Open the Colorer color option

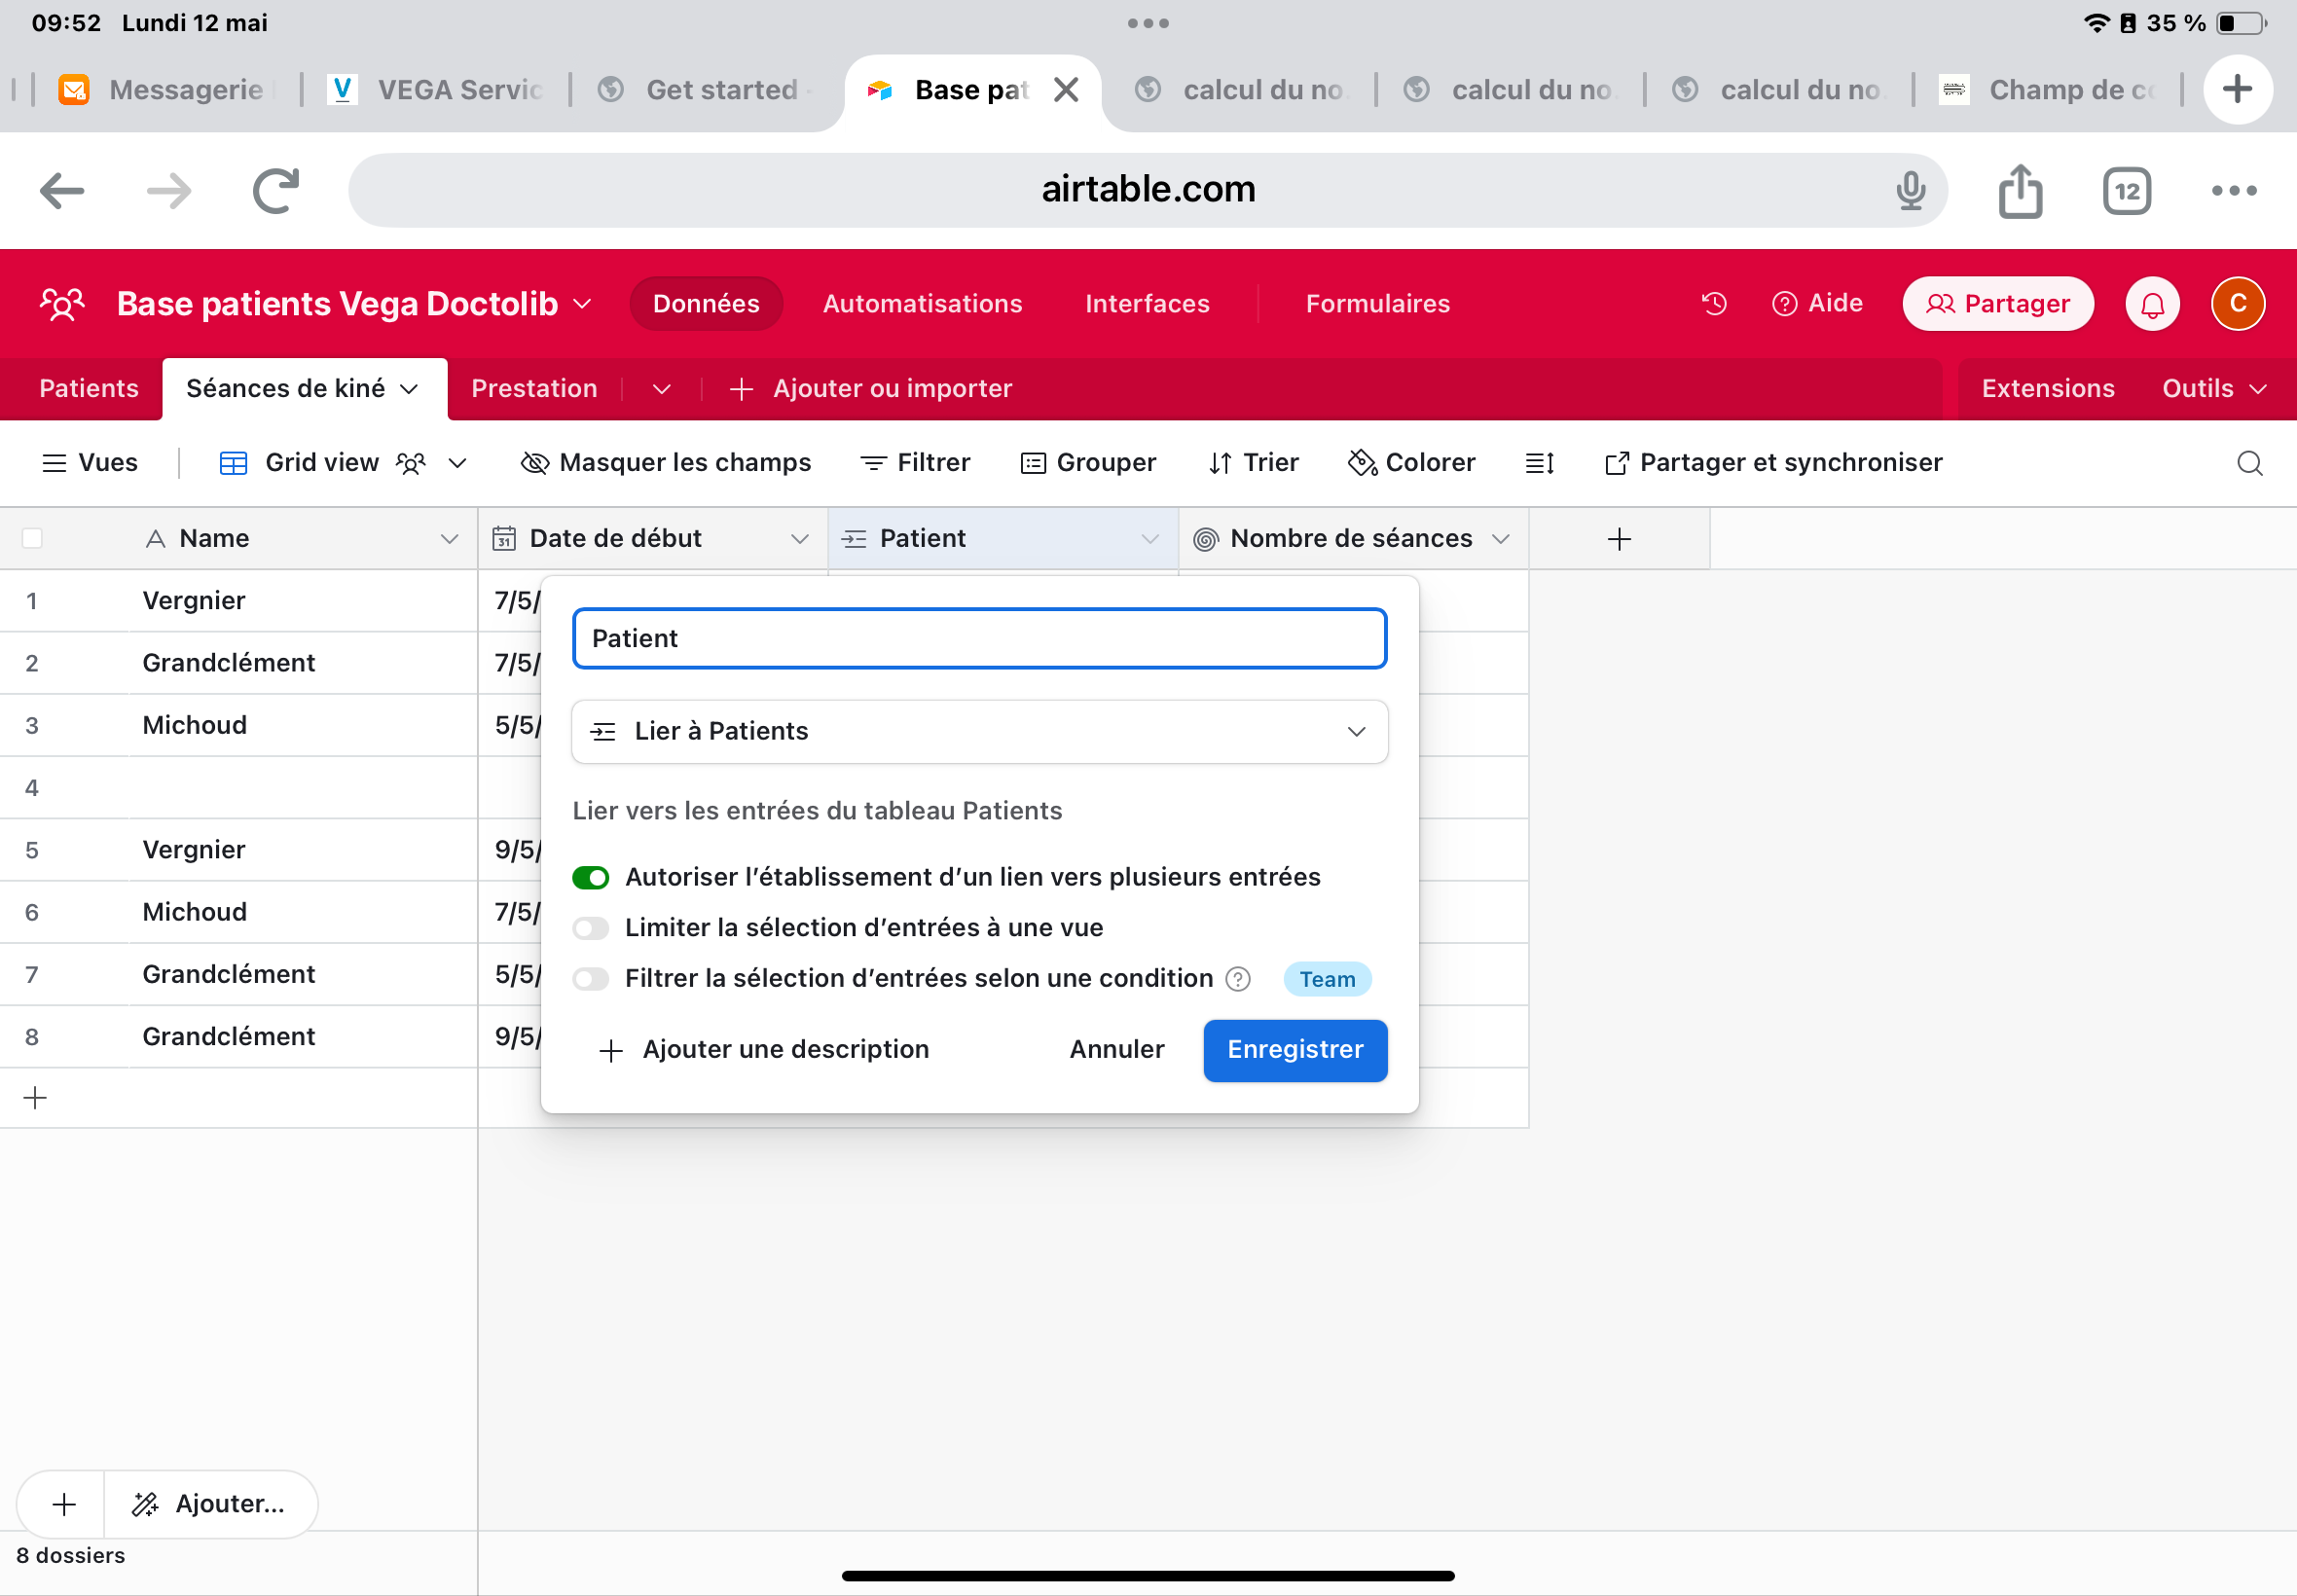click(1411, 462)
